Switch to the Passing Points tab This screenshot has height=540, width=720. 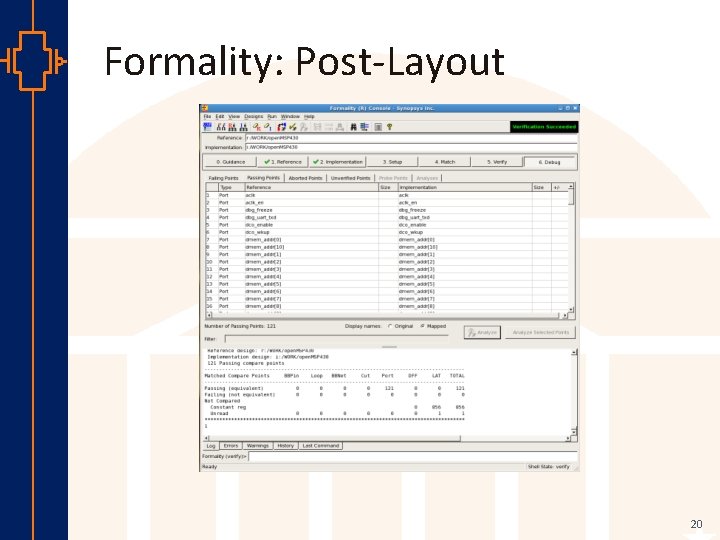click(x=263, y=178)
